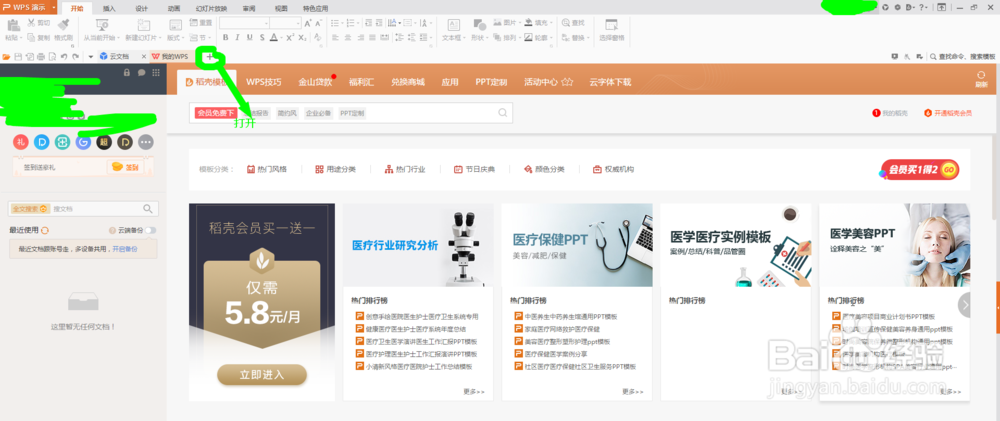Click the chat bubble icon in side panel
The width and height of the screenshot is (1000, 421).
tap(142, 72)
